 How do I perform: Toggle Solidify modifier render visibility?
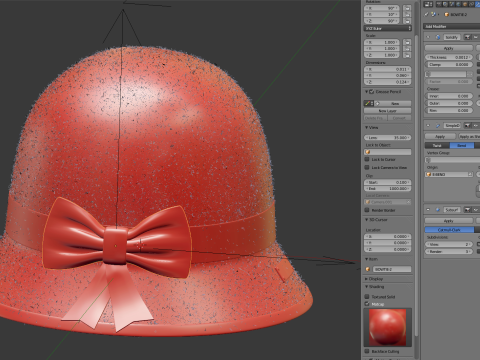pyautogui.click(x=468, y=37)
